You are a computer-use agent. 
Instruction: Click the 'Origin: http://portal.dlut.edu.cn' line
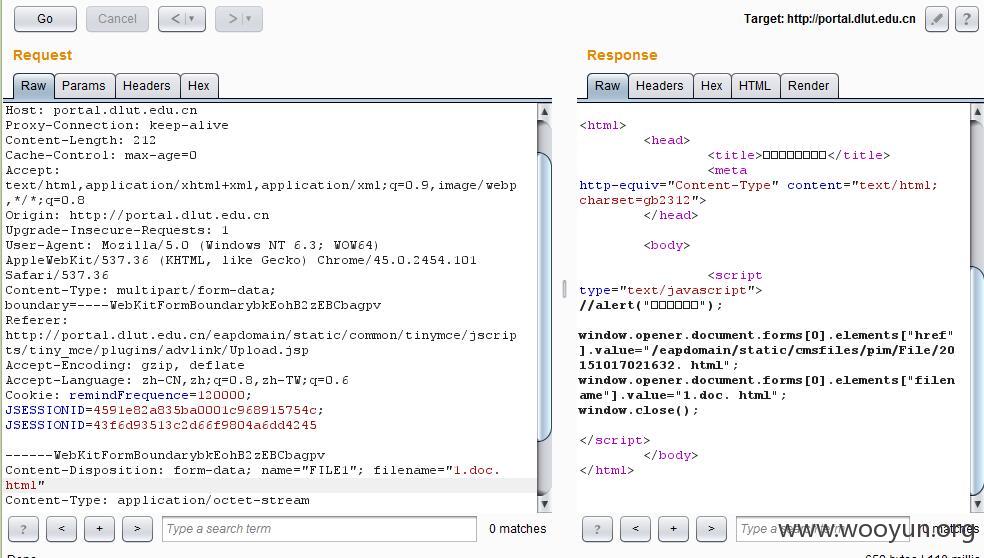coord(137,215)
